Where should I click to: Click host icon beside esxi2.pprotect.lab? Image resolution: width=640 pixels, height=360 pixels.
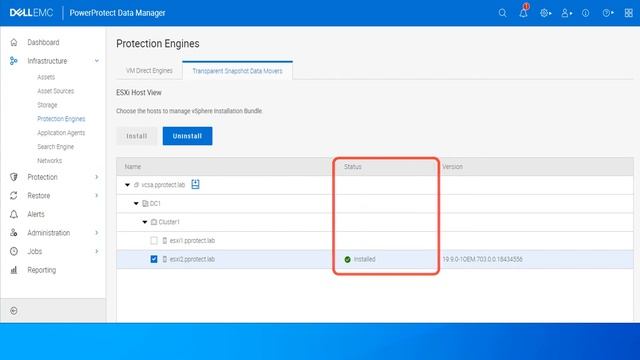(x=165, y=259)
